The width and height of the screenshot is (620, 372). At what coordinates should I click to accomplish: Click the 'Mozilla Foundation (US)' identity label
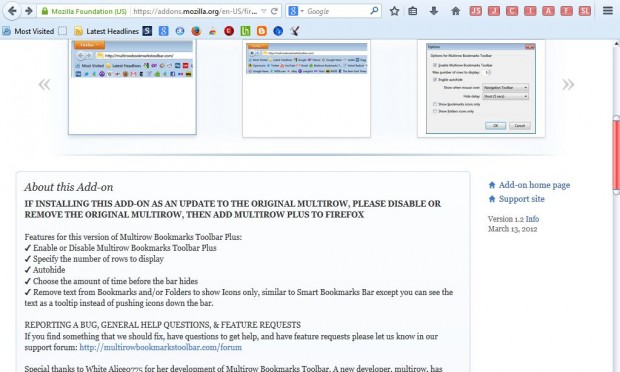click(89, 11)
